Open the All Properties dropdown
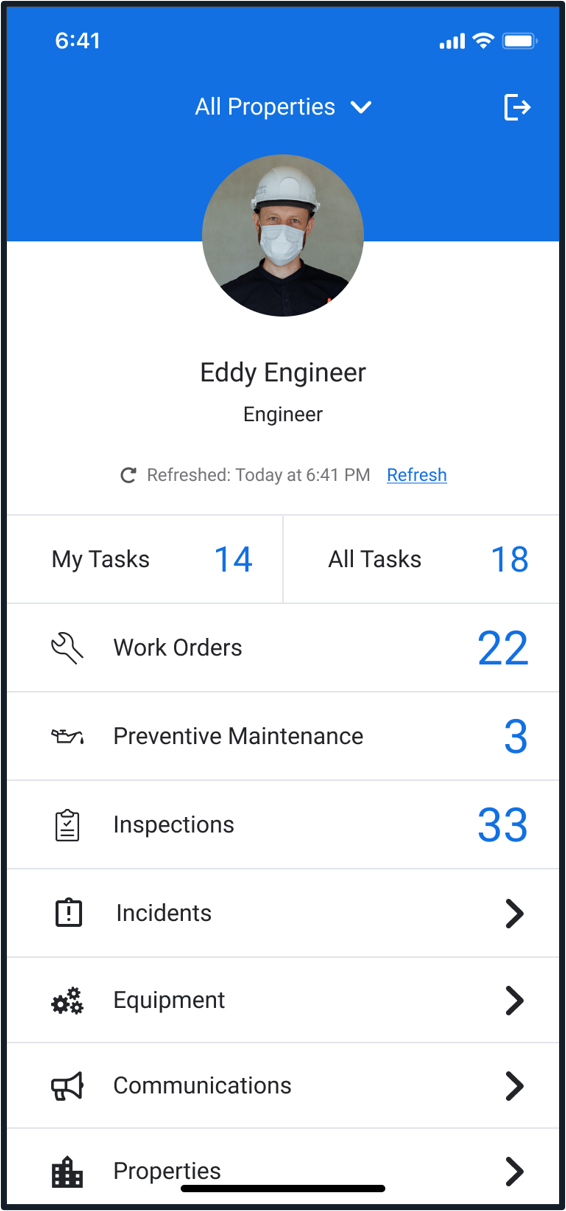566x1211 pixels. 283,107
